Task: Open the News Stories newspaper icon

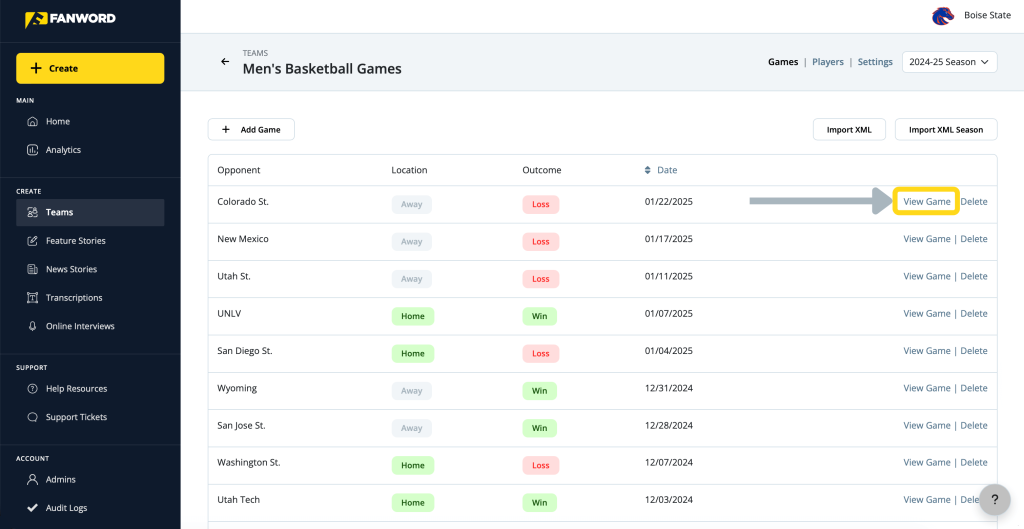Action: pos(32,270)
